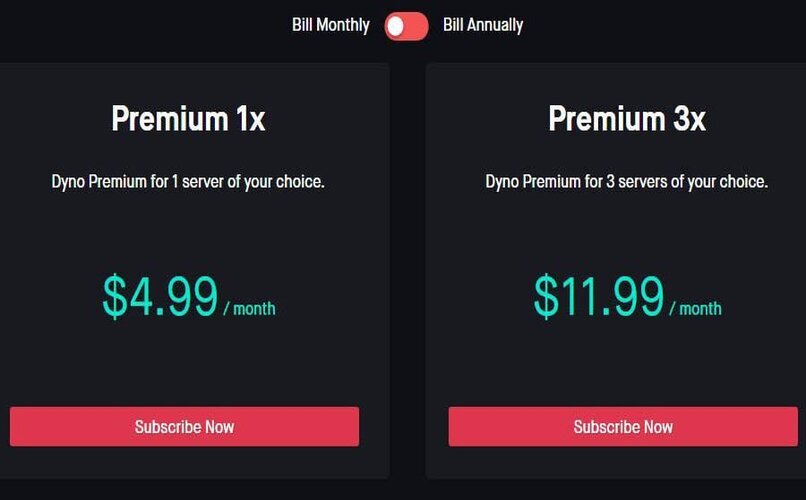Viewport: 806px width, 500px height.
Task: Click the dollar sign of the $4.99 price
Action: pyautogui.click(x=116, y=297)
